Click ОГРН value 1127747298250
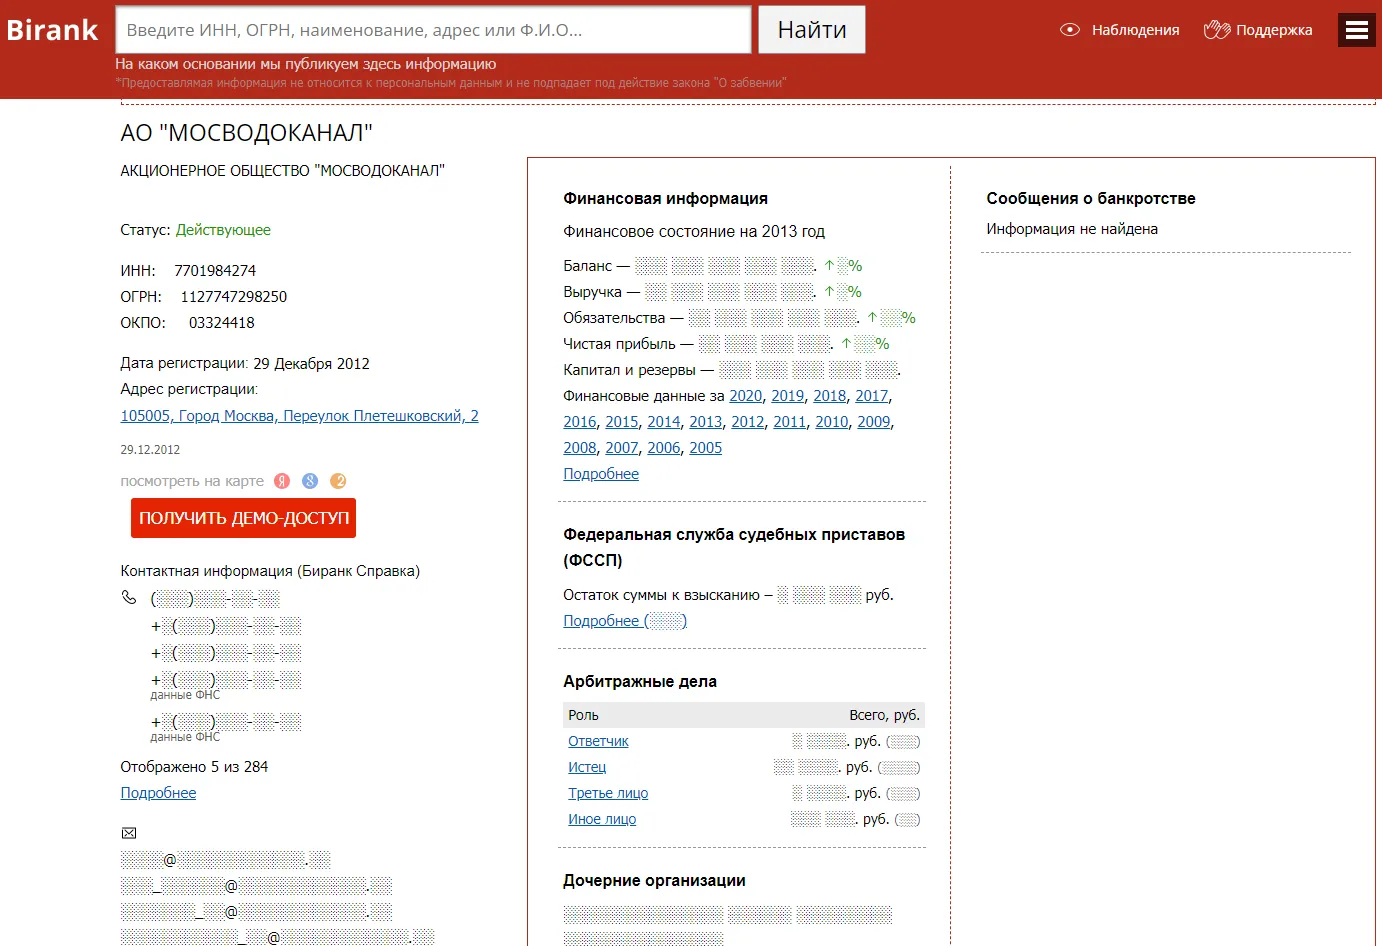1382x946 pixels. [x=234, y=297]
